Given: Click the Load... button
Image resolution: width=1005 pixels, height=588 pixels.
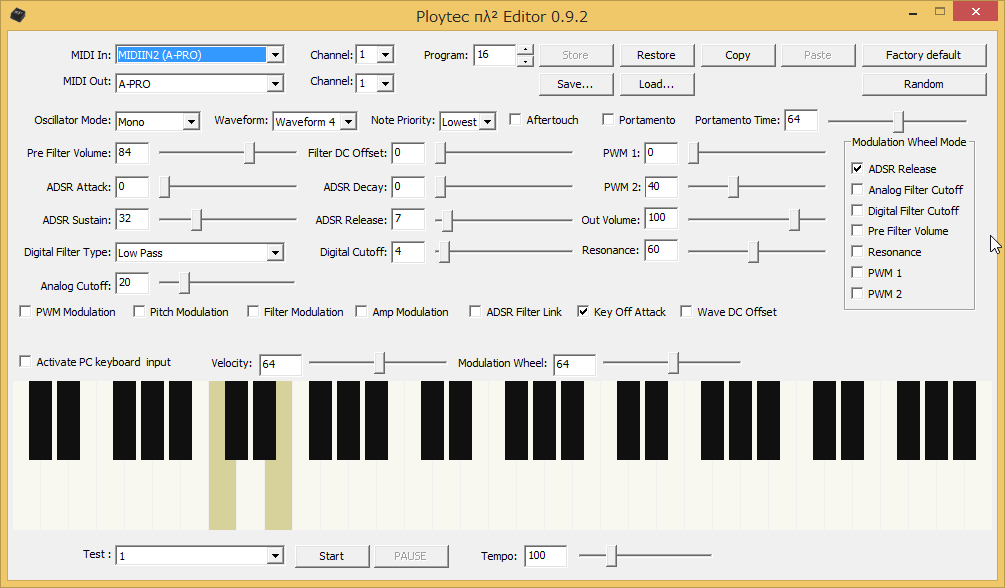Looking at the screenshot, I should [x=656, y=84].
